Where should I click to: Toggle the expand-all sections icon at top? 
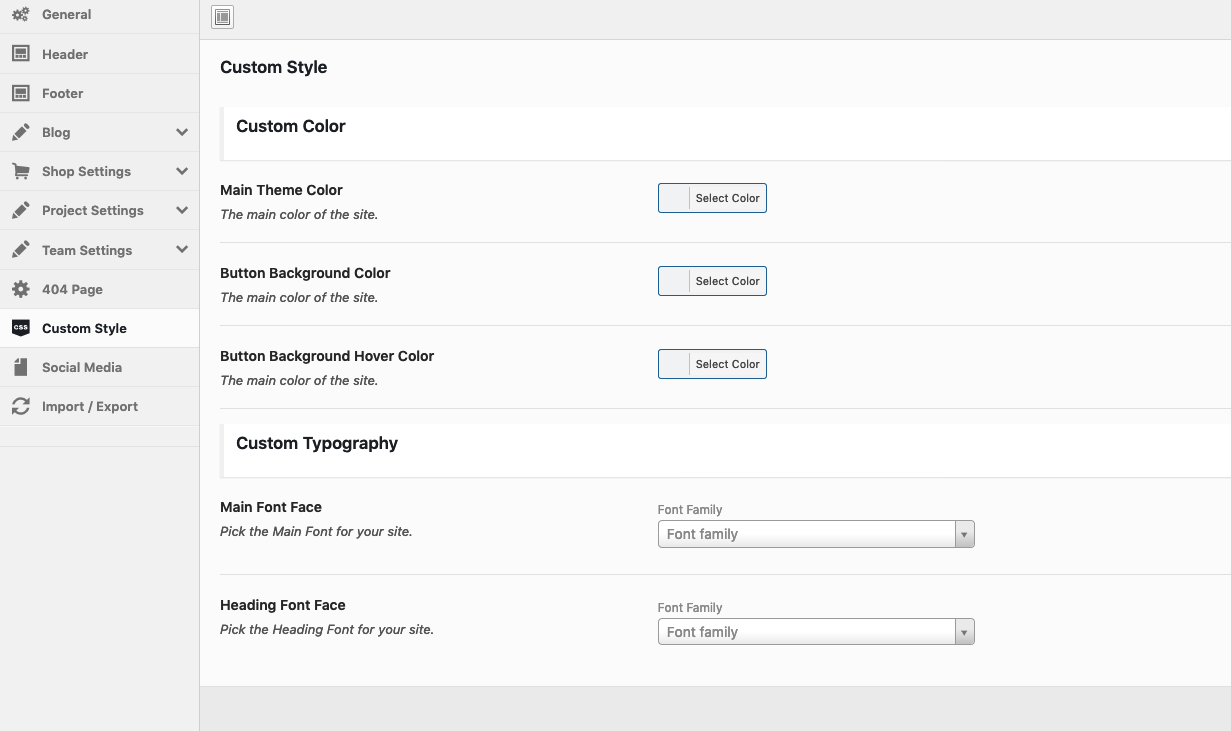[222, 16]
